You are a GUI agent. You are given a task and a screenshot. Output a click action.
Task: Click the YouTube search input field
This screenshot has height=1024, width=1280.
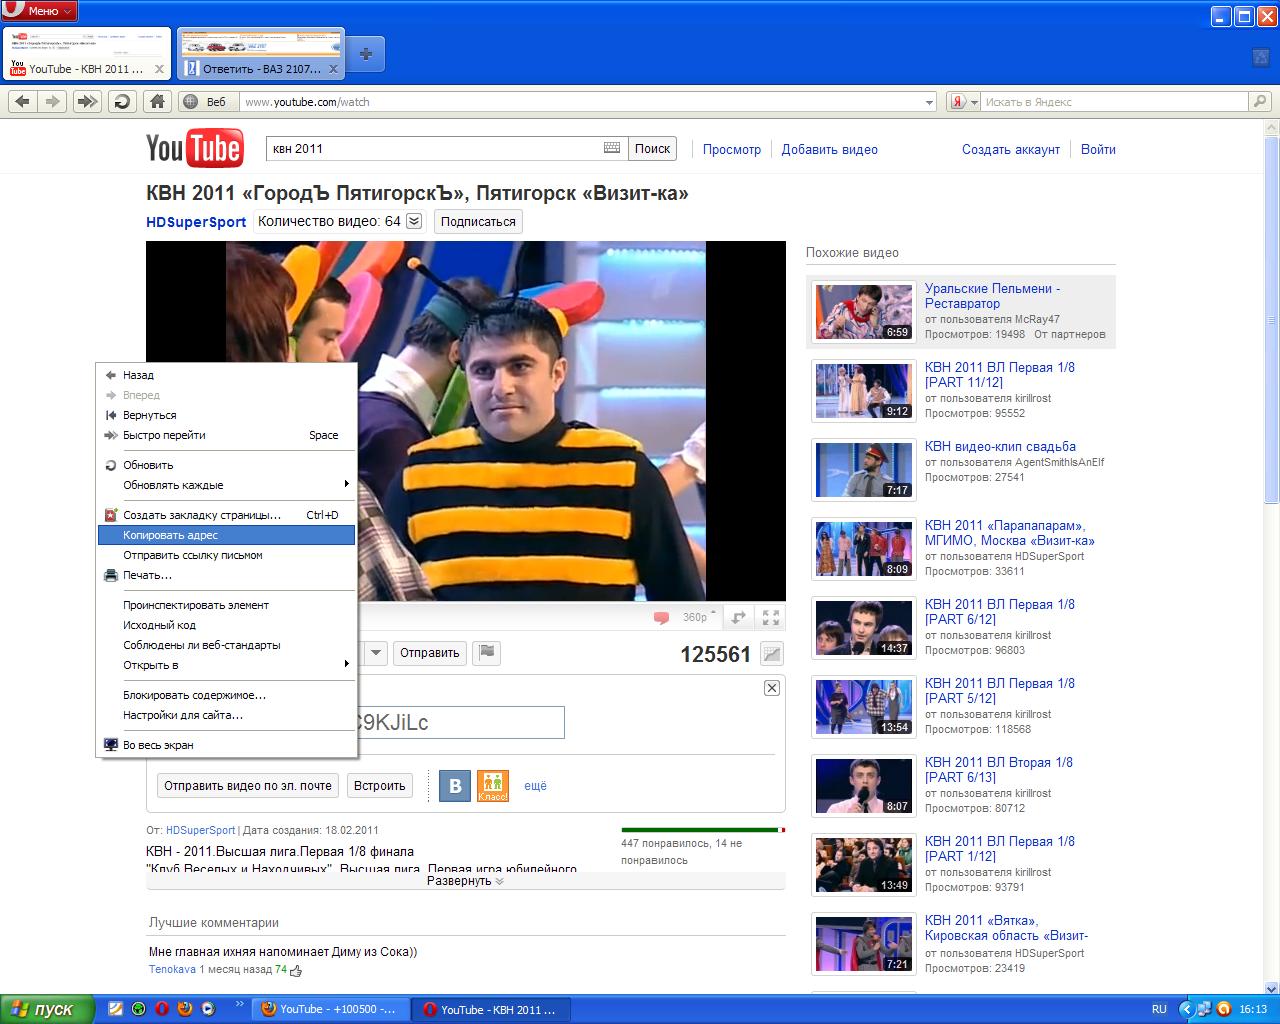click(x=435, y=149)
